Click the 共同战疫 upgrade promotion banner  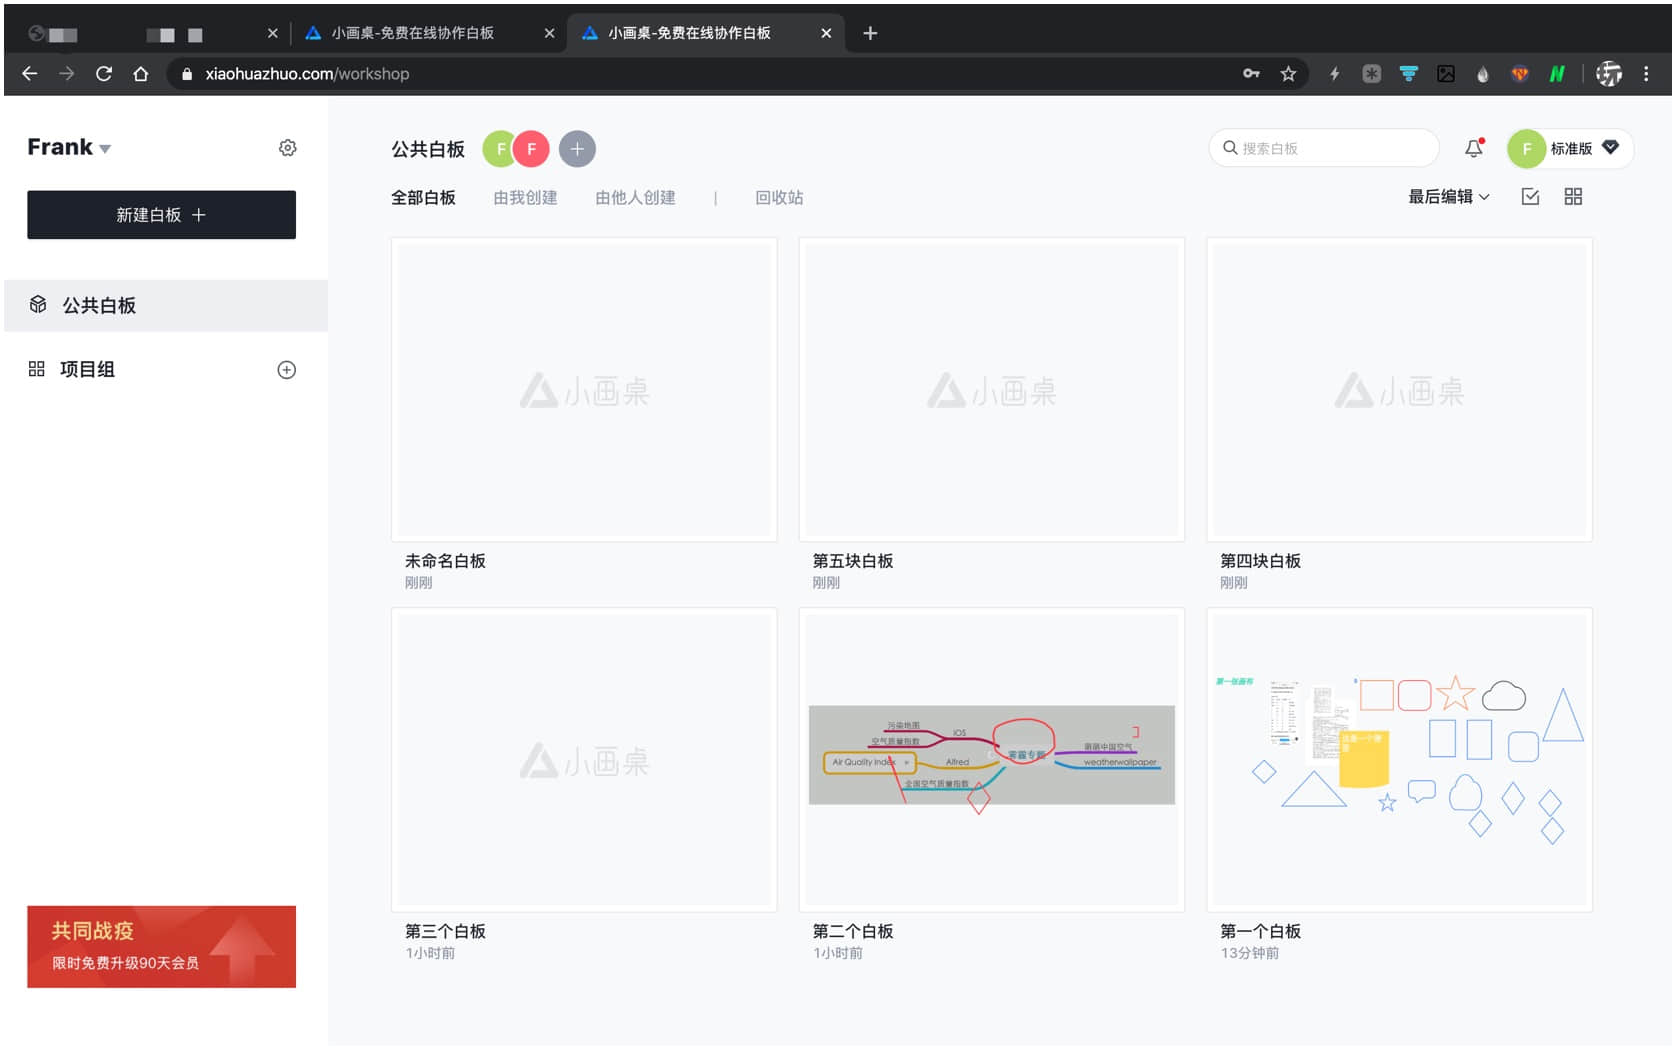coord(161,946)
